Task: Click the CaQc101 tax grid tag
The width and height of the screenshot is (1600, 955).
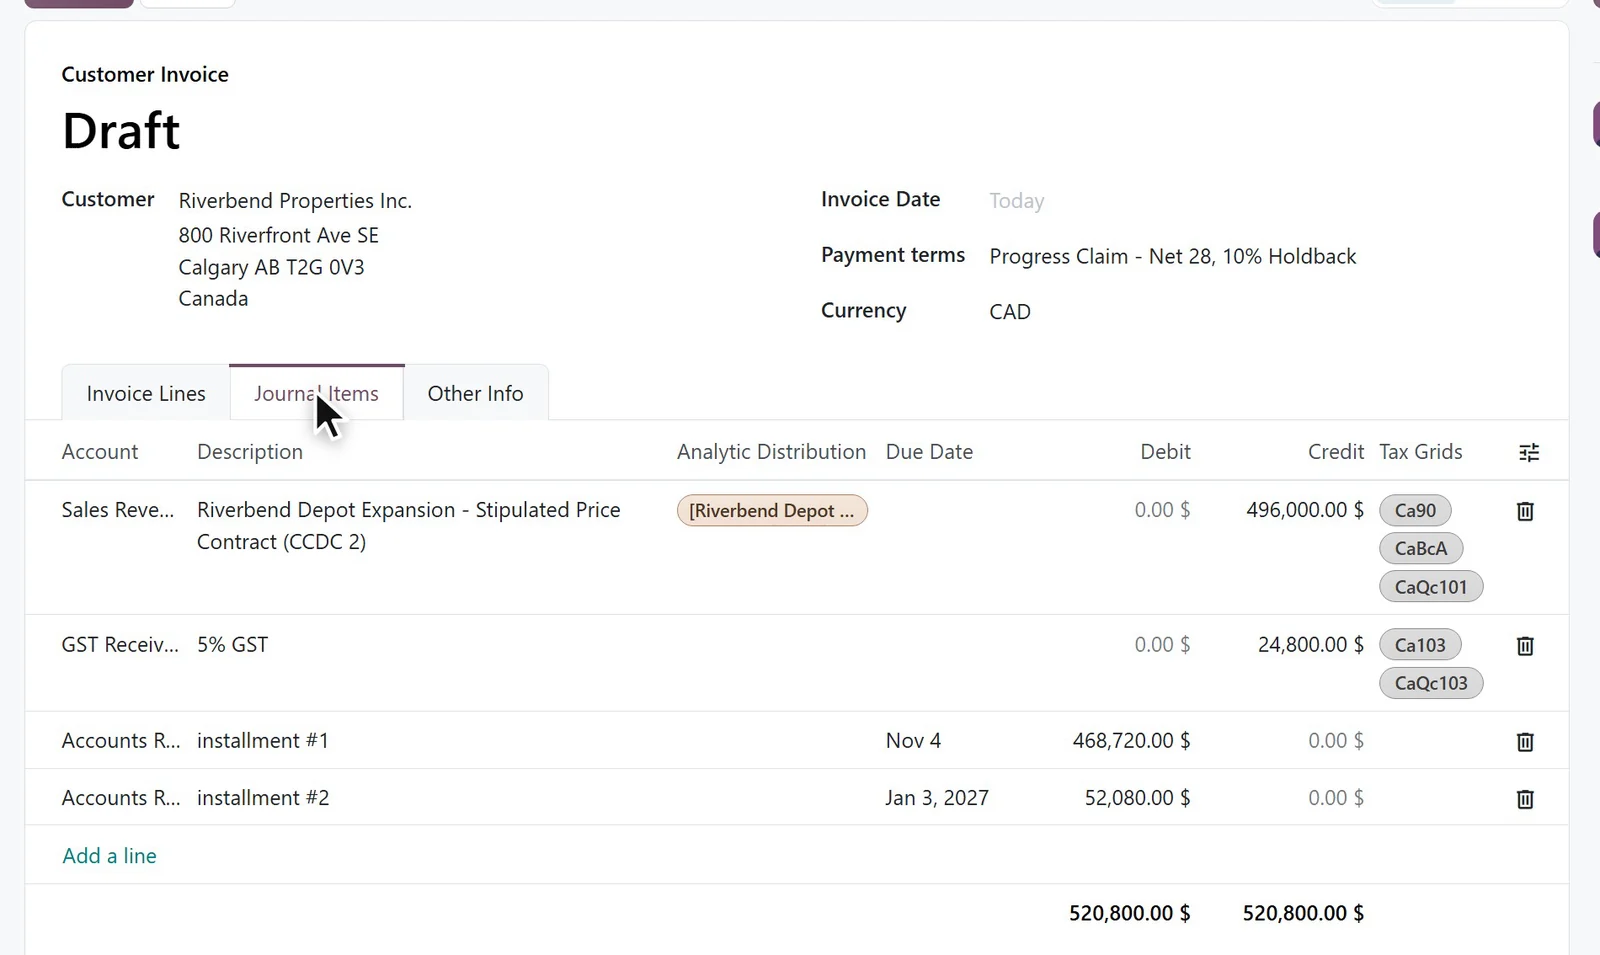Action: 1431,587
